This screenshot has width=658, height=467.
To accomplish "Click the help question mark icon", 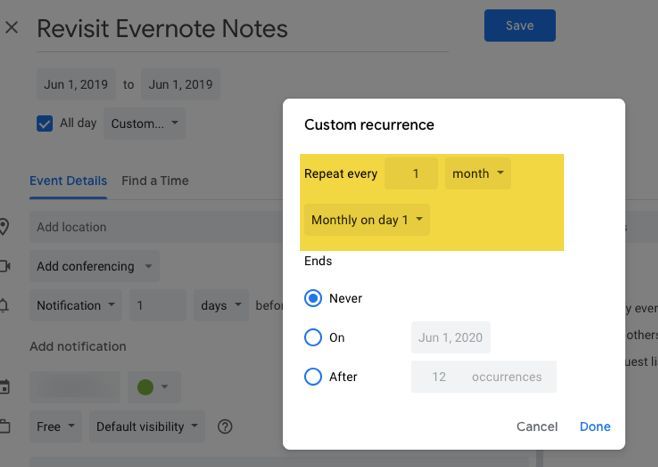I will 225,427.
